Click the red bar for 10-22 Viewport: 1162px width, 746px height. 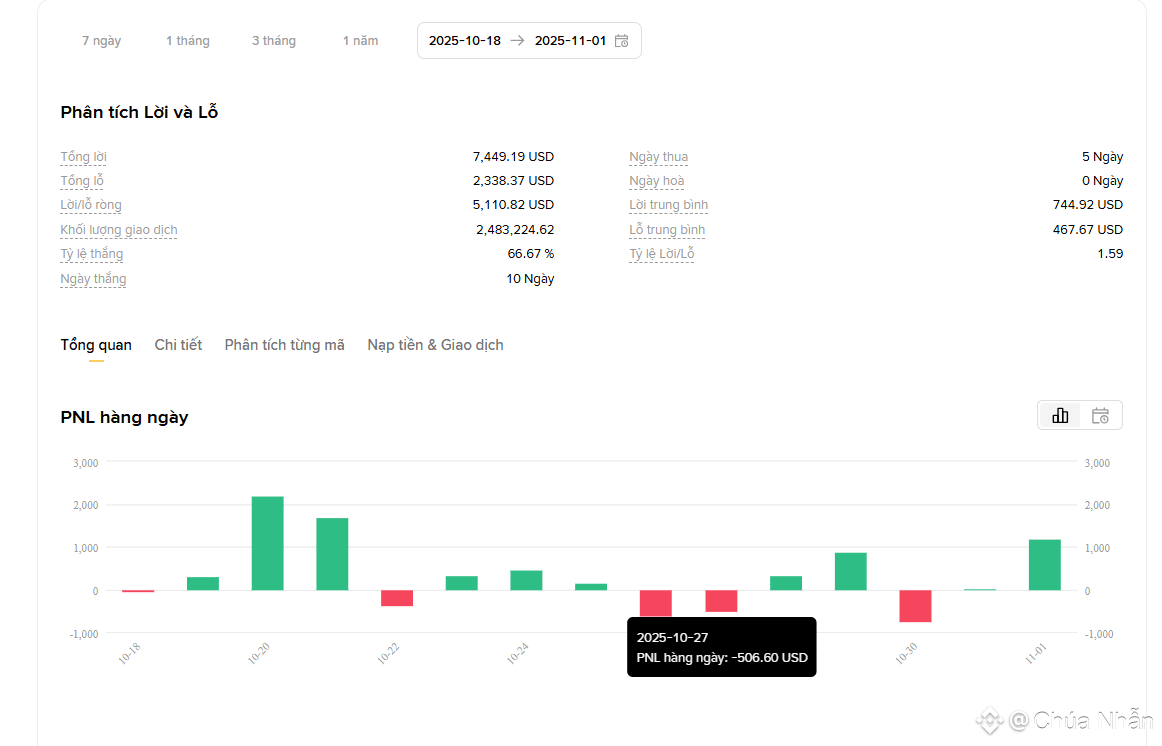397,598
